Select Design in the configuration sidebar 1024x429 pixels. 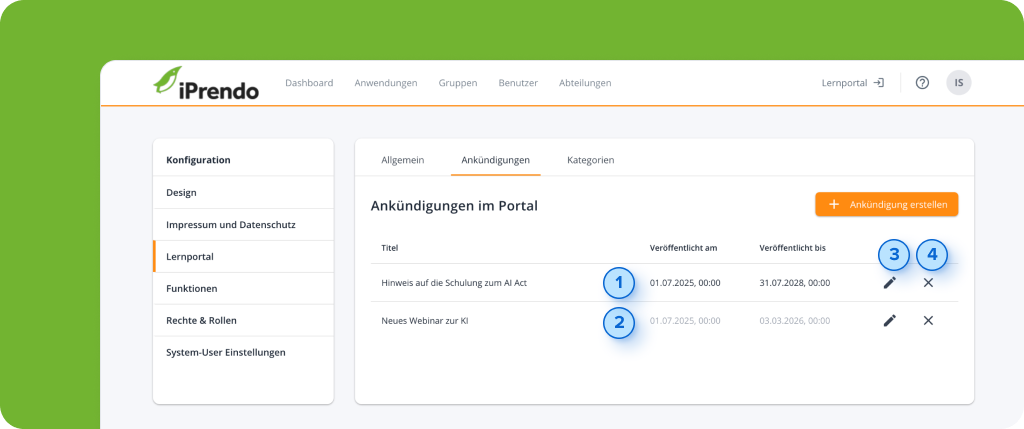point(182,192)
